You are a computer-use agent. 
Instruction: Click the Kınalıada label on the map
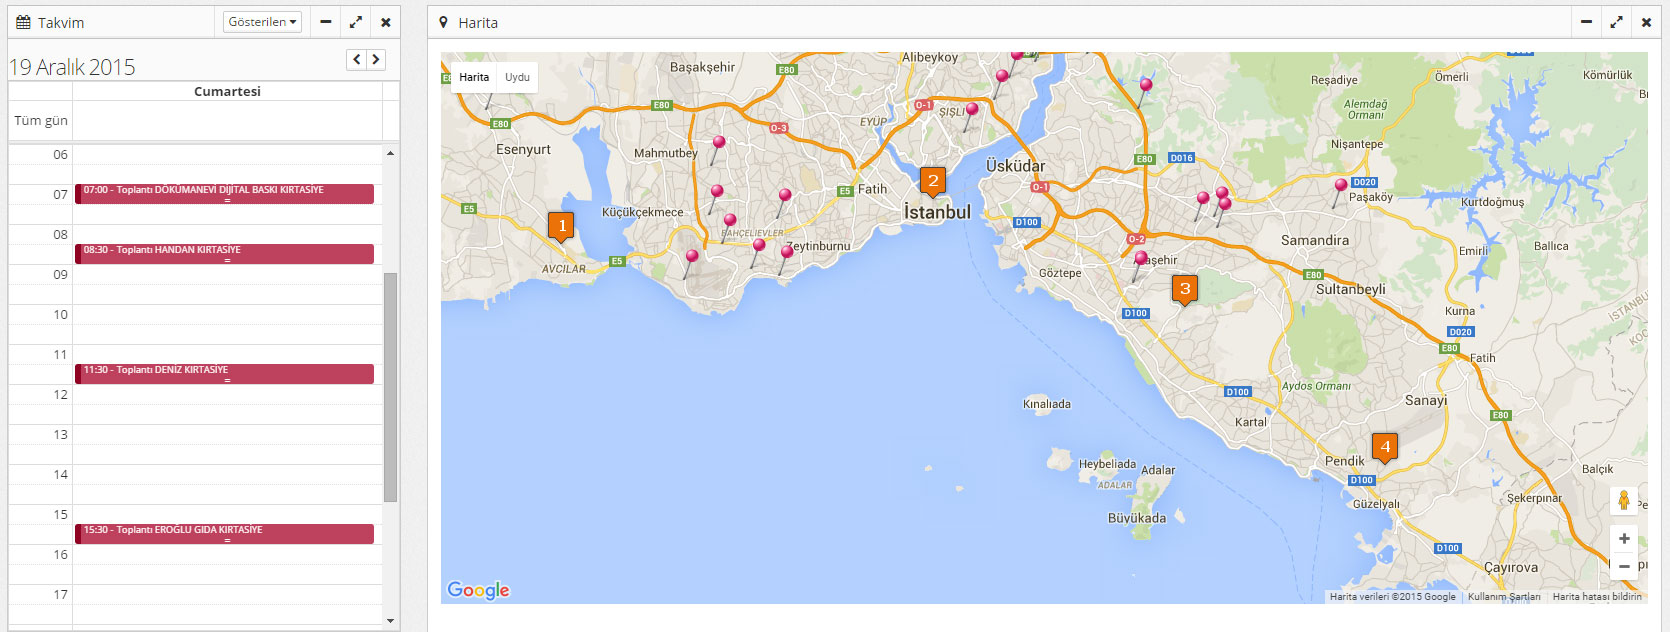(x=1047, y=404)
